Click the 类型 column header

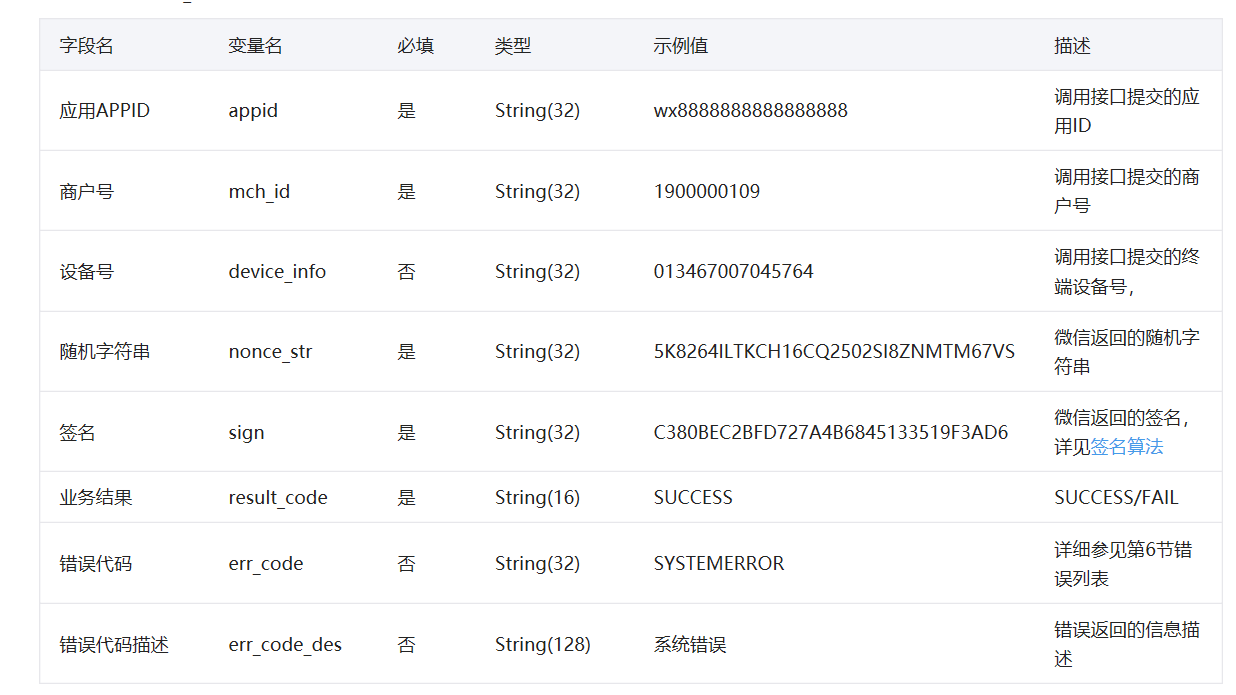[x=507, y=45]
